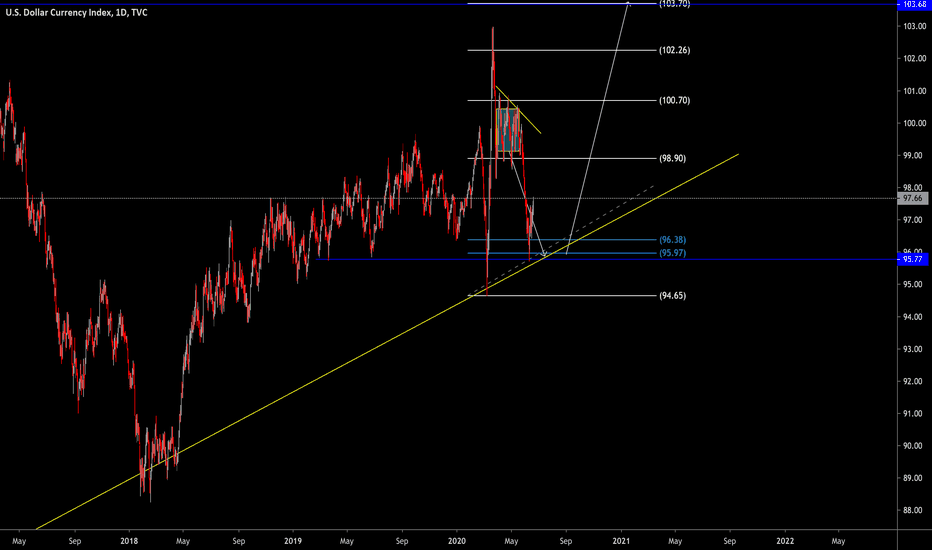
Task: Click the 97.00 price axis value
Action: pos(914,220)
